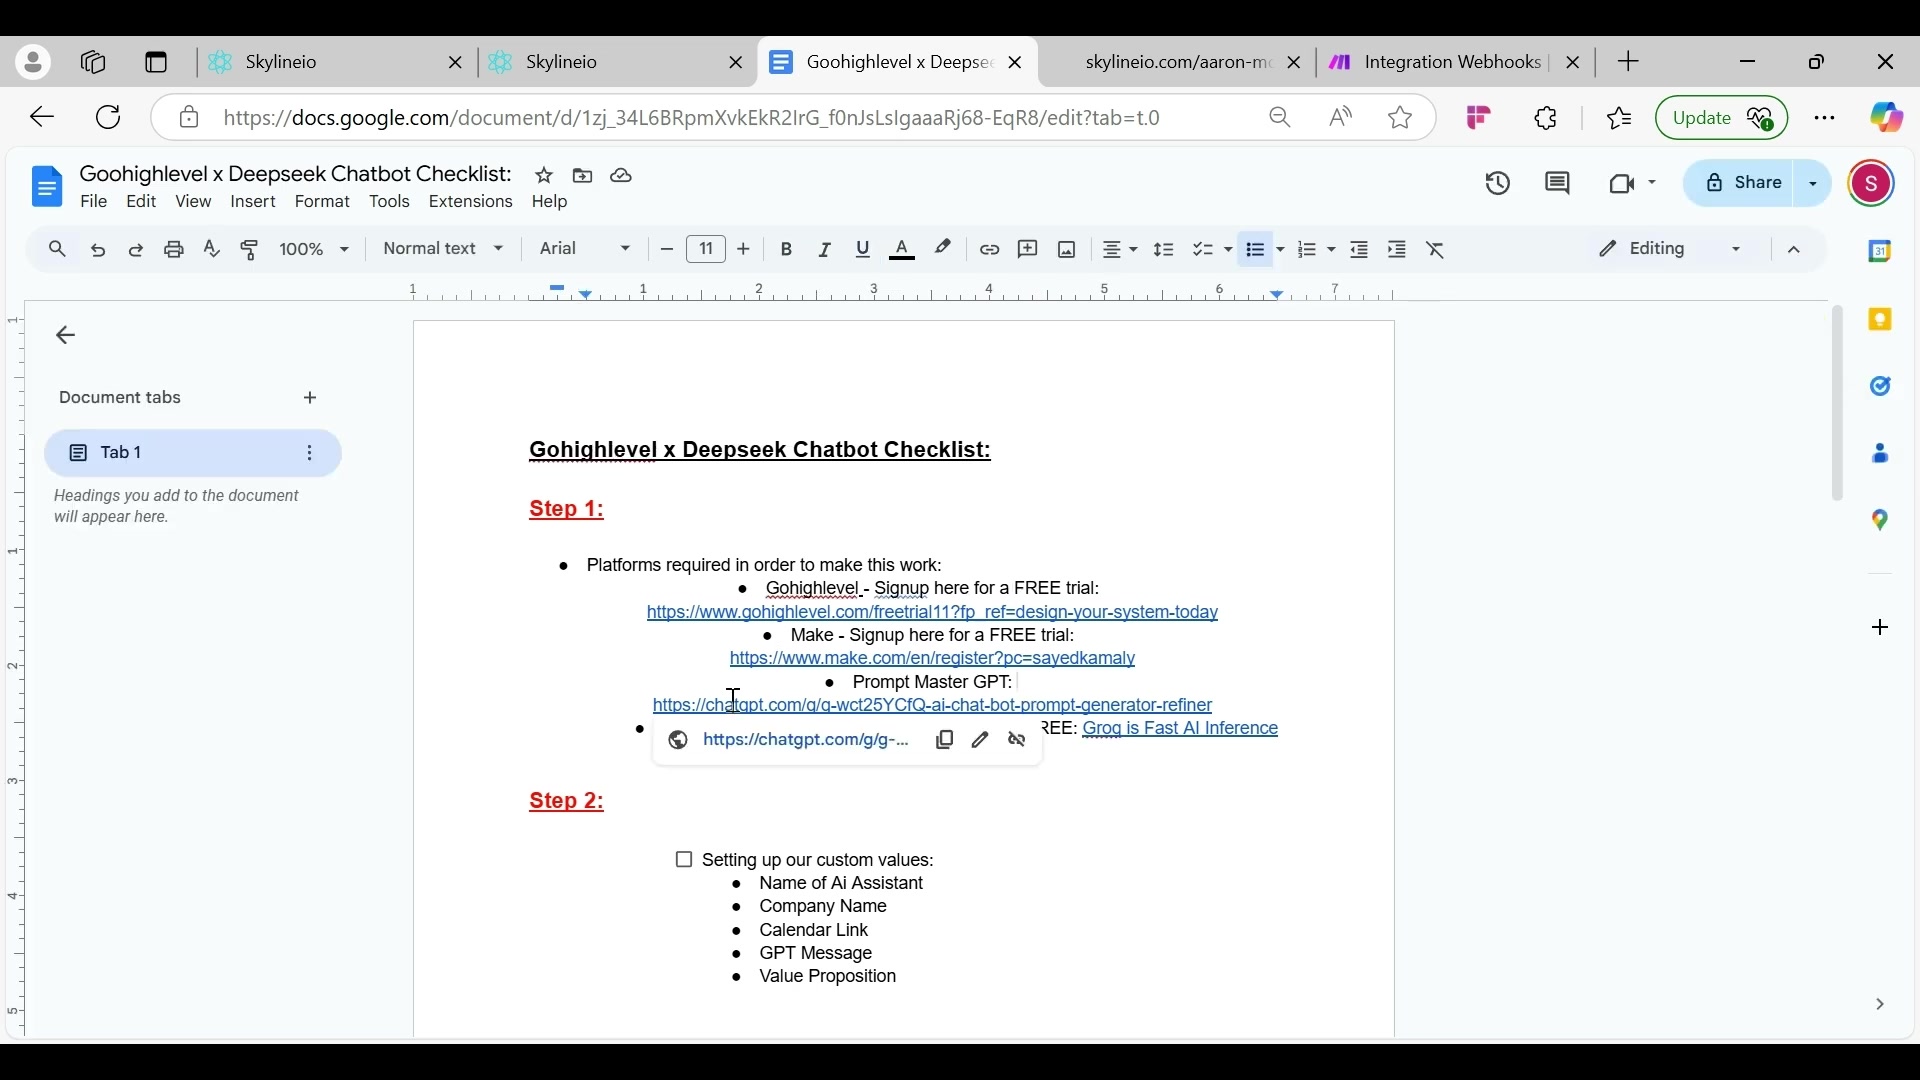Close the document tabs sidebar
Image resolution: width=1920 pixels, height=1080 pixels.
(66, 336)
